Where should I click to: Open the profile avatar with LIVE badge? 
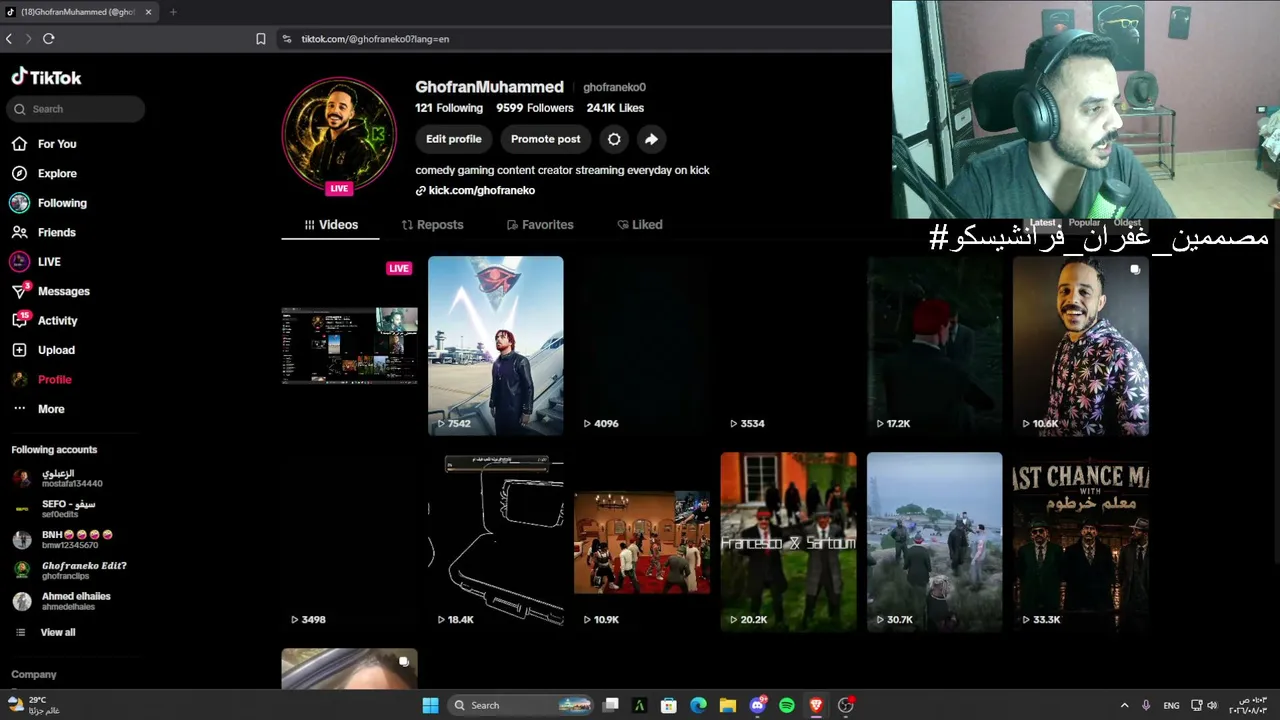(x=339, y=133)
